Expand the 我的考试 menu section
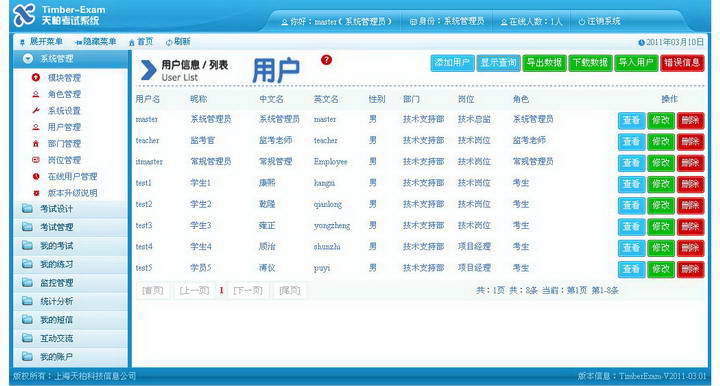Viewport: 720px width, 386px height. click(70, 246)
